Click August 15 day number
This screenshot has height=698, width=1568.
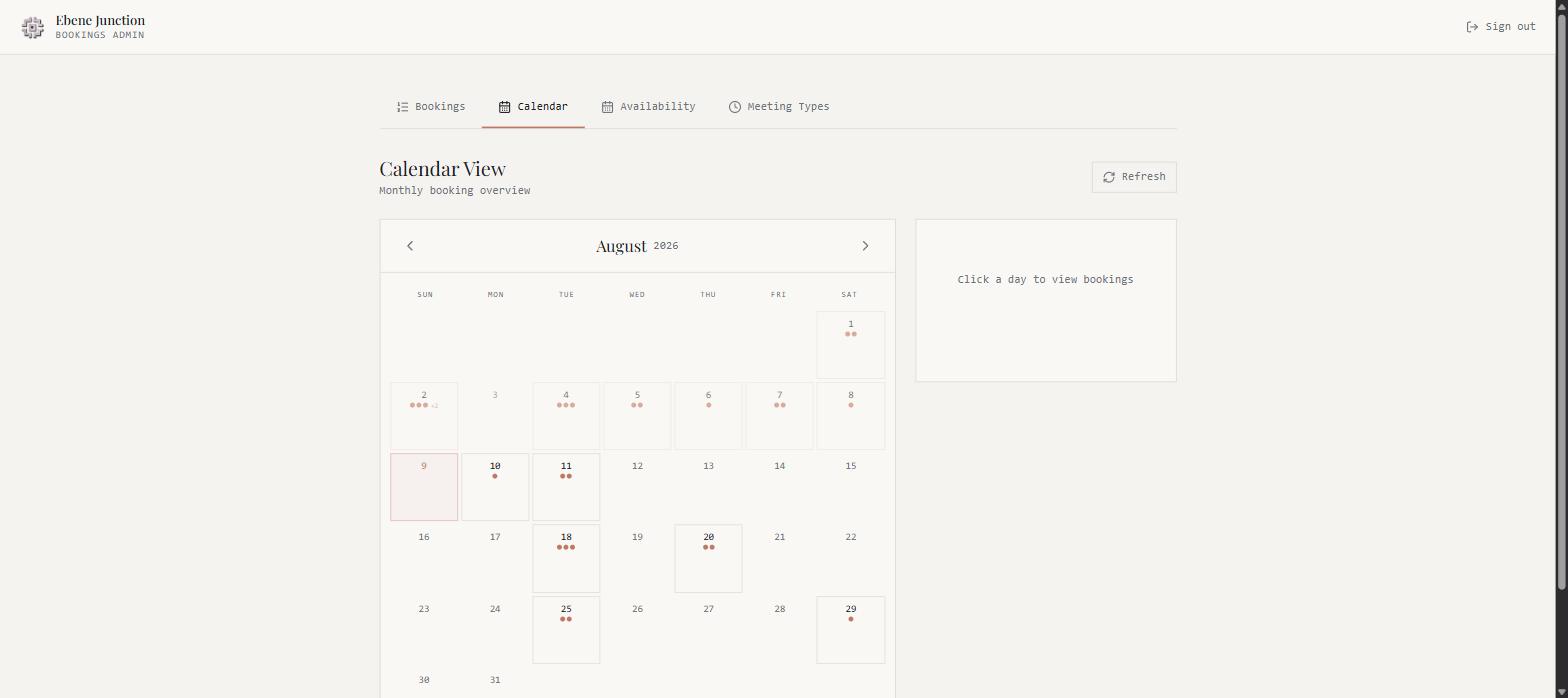pyautogui.click(x=850, y=466)
